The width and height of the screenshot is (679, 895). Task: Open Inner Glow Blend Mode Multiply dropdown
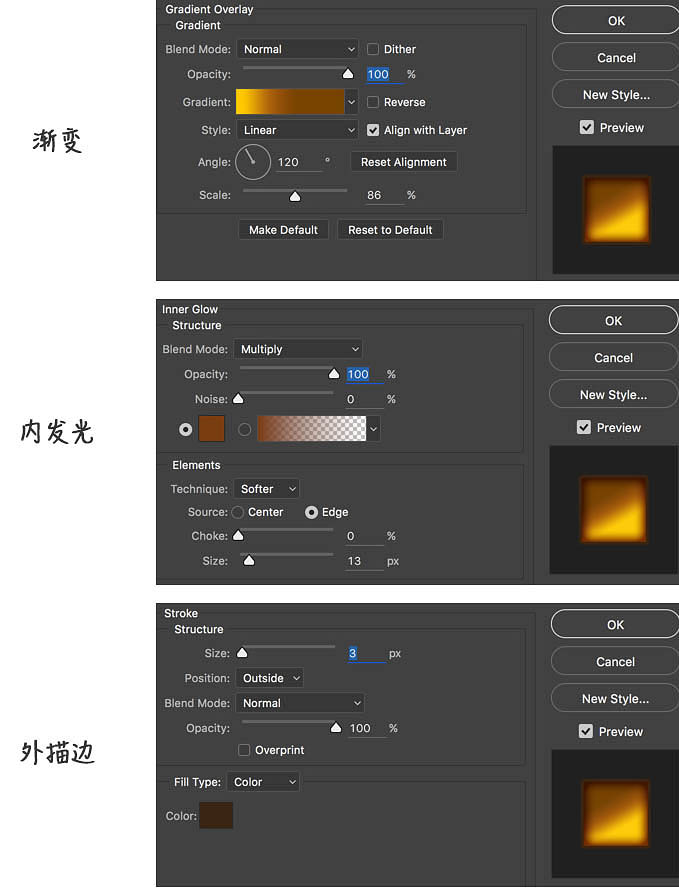(298, 349)
